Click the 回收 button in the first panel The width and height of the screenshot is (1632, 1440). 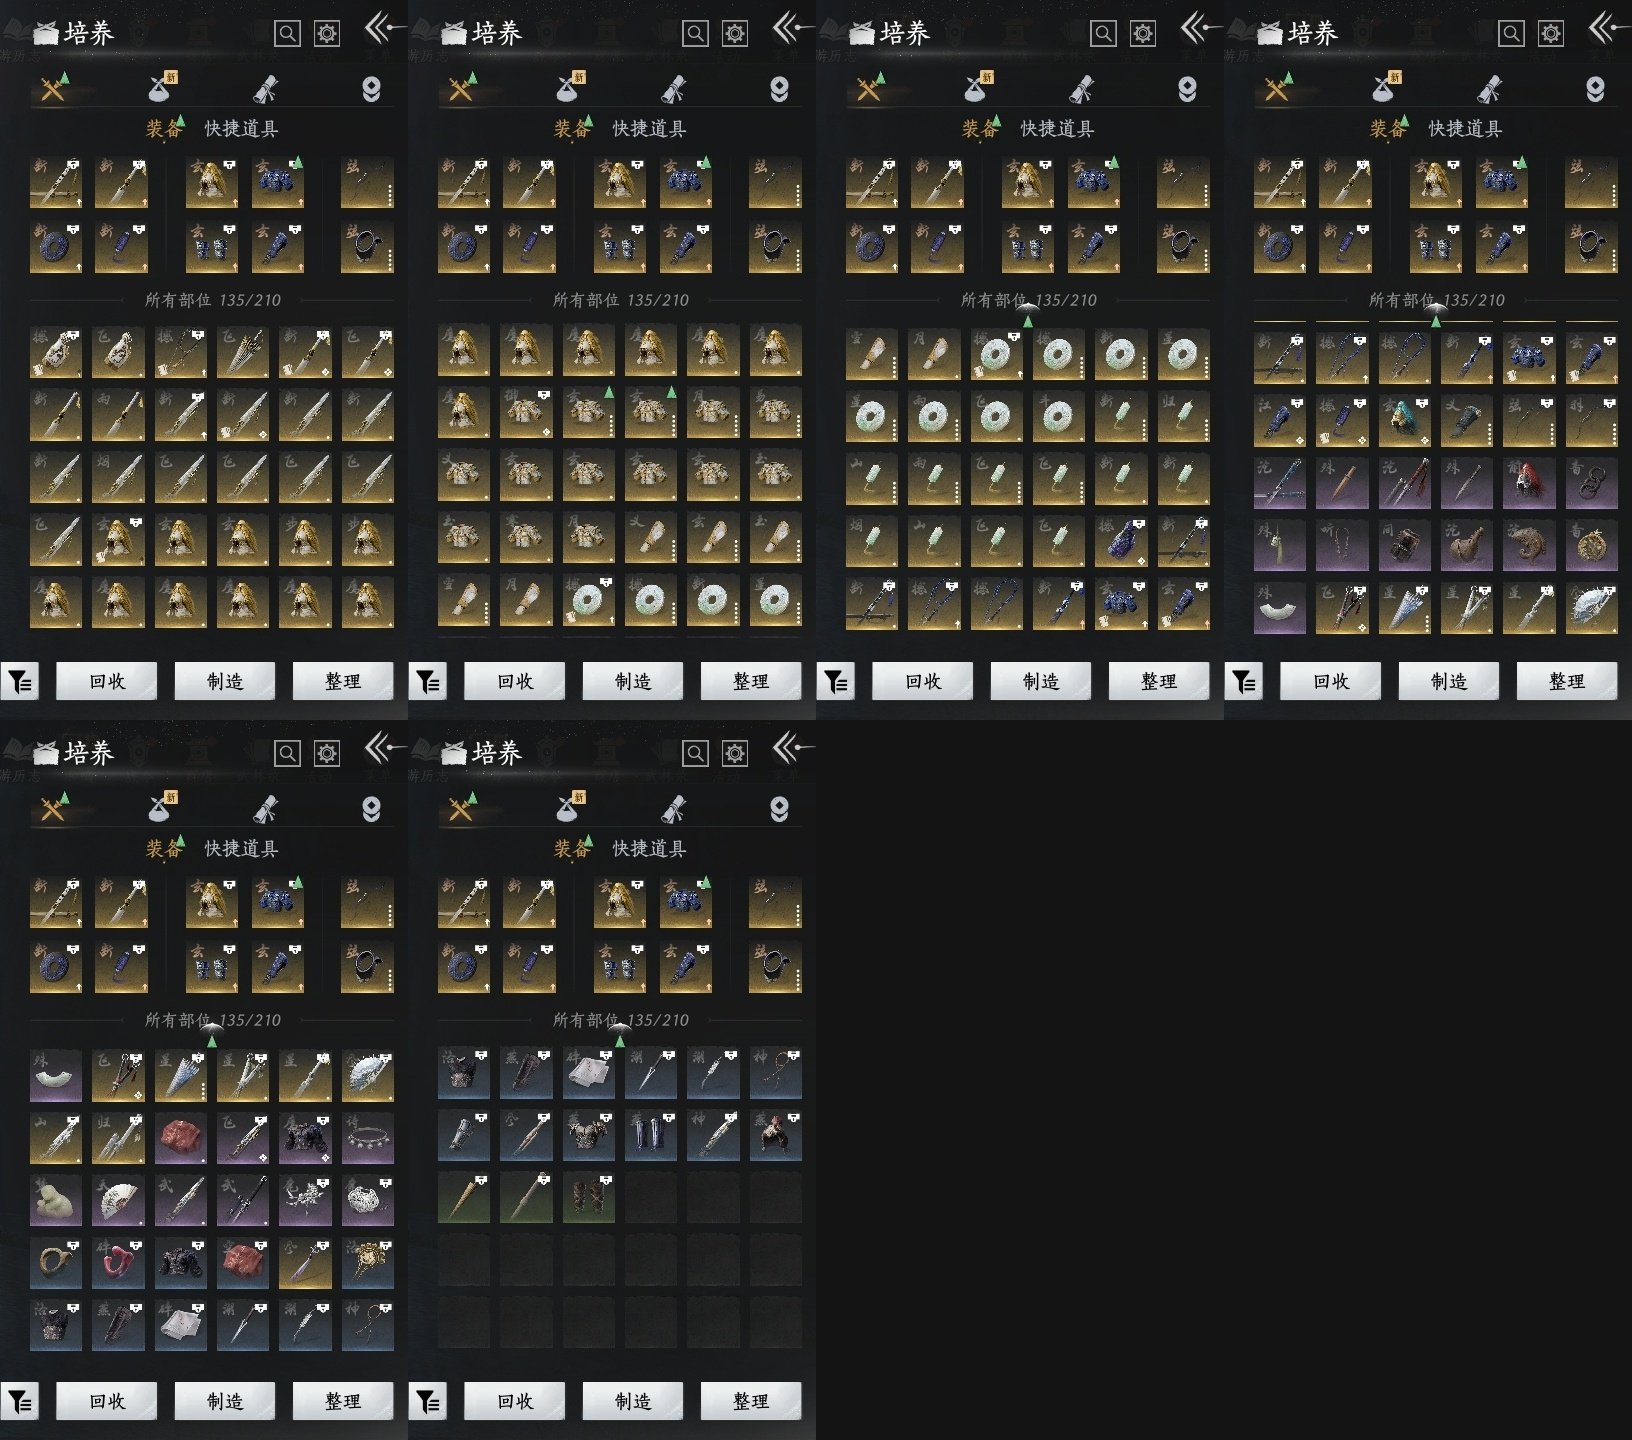107,681
